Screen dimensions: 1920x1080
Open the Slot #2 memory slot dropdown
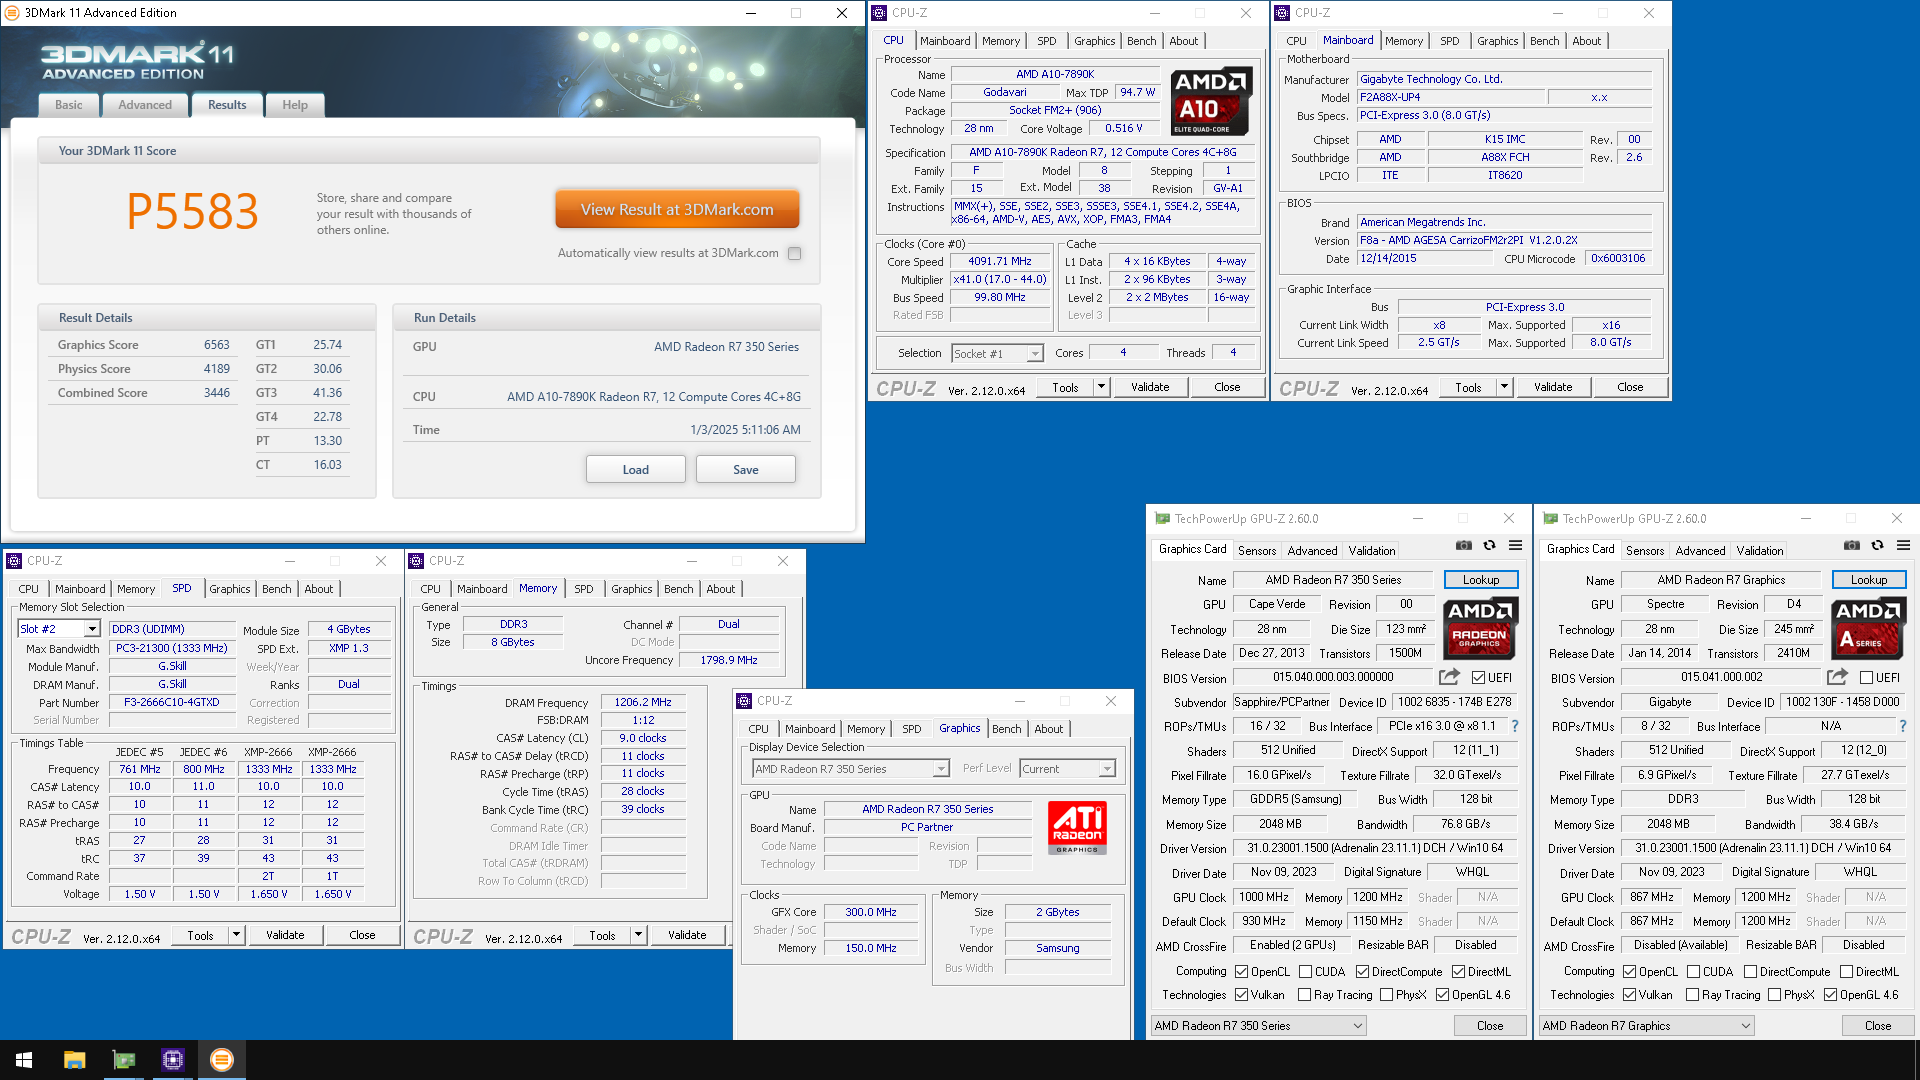(x=60, y=629)
